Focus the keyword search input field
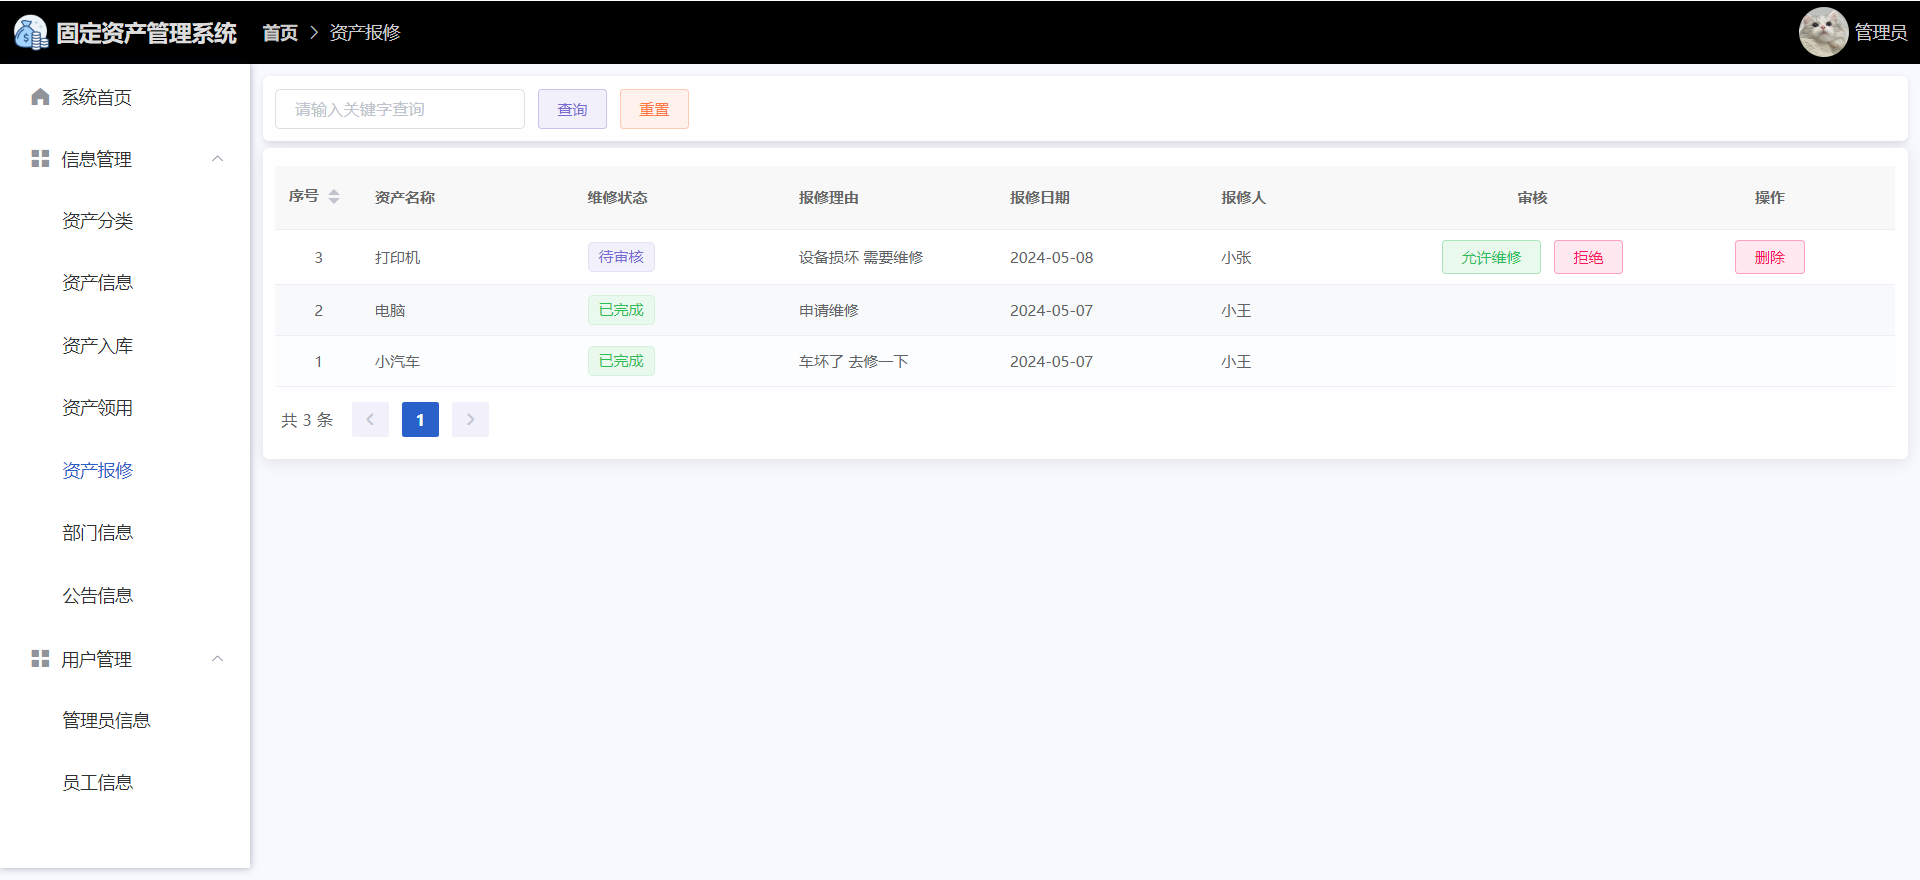Viewport: 1920px width, 880px height. [400, 109]
